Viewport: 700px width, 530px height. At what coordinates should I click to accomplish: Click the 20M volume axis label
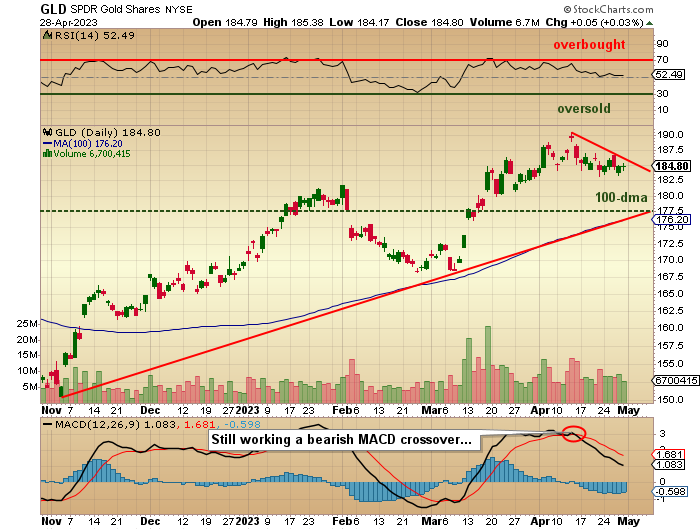tap(27, 339)
